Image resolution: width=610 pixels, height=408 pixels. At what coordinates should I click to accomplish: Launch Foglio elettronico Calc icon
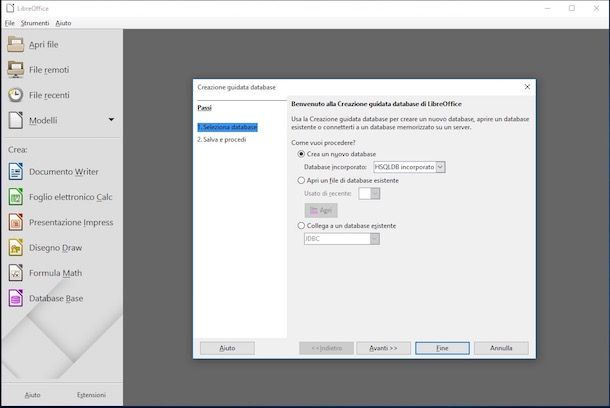(16, 197)
